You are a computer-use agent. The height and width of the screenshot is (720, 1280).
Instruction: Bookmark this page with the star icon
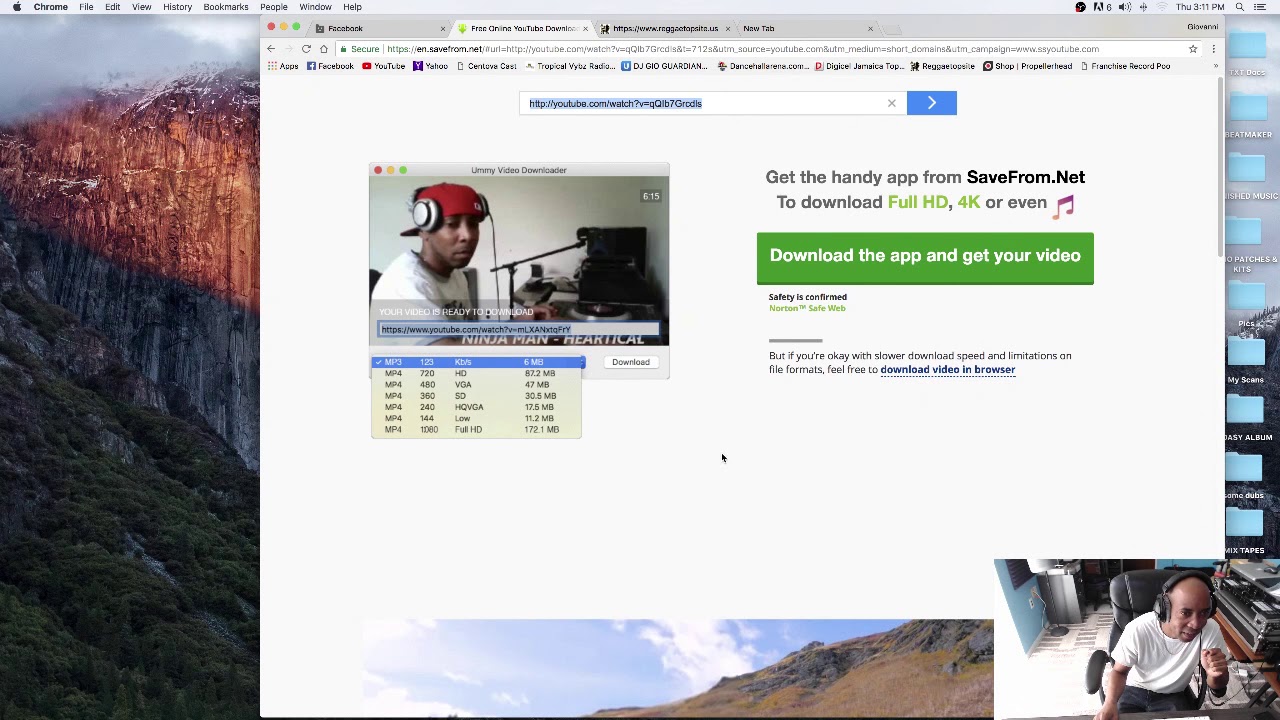[x=1193, y=49]
